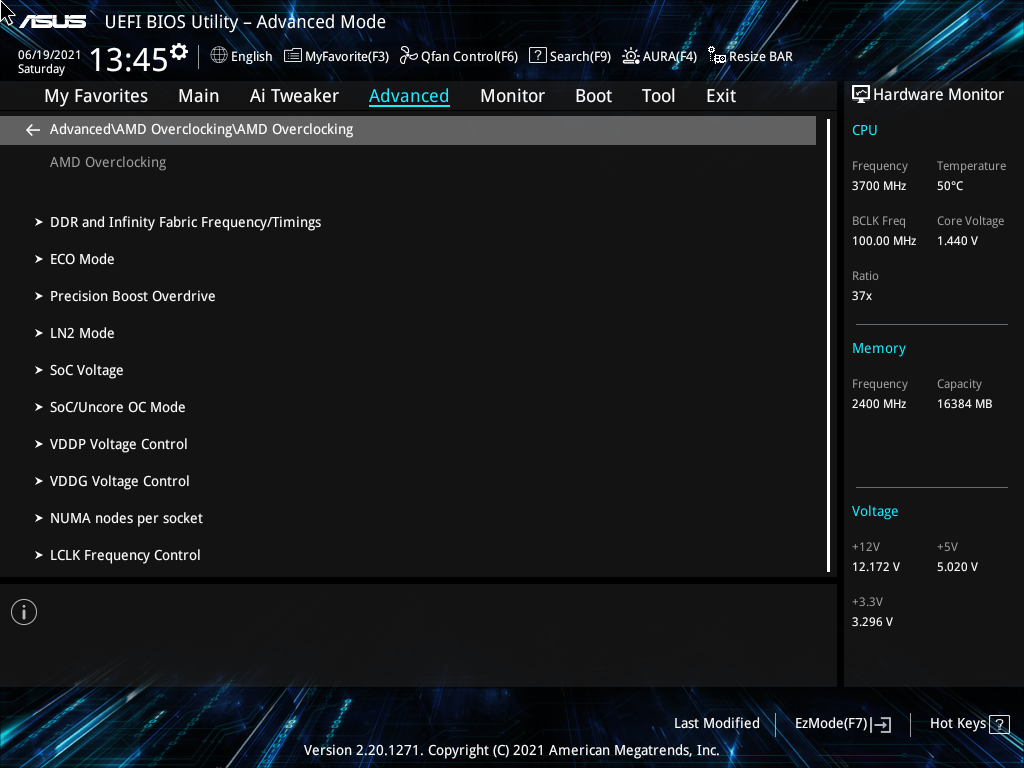Open the Boot tab
The image size is (1024, 768).
coord(593,96)
